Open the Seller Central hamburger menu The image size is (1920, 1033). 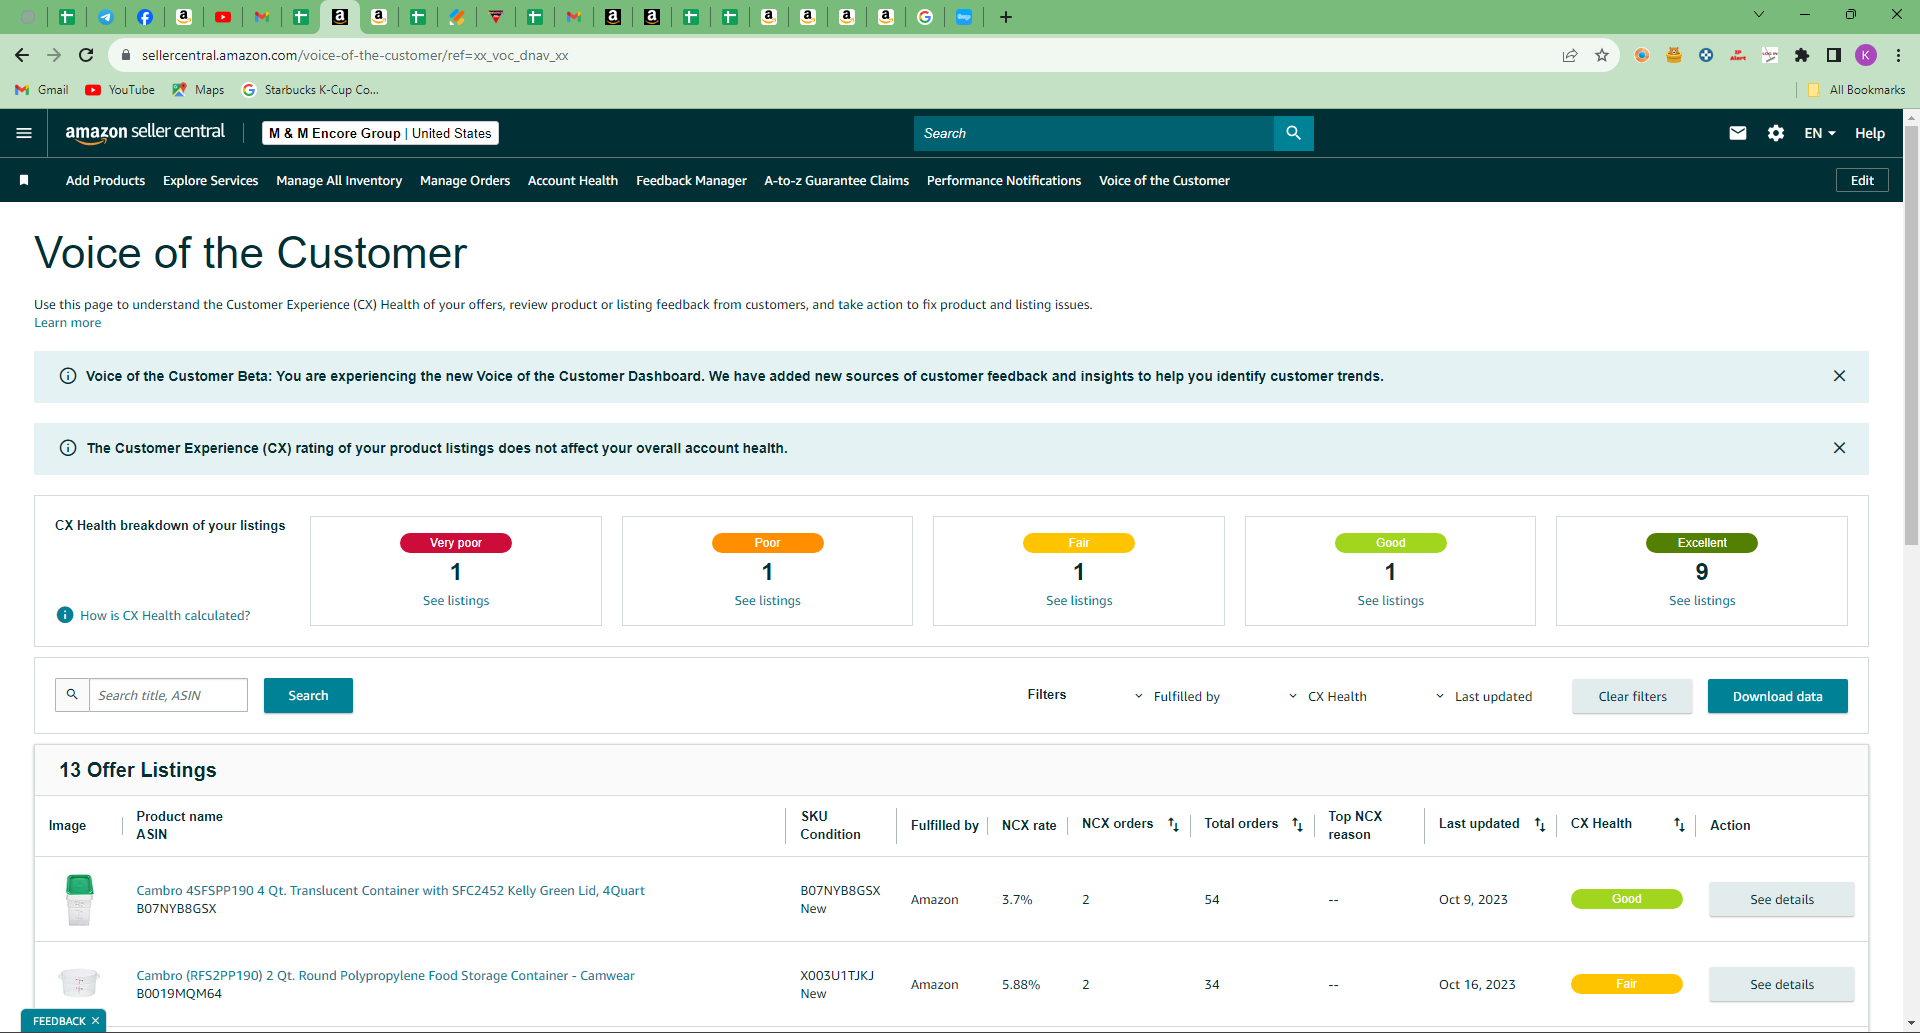click(x=24, y=133)
